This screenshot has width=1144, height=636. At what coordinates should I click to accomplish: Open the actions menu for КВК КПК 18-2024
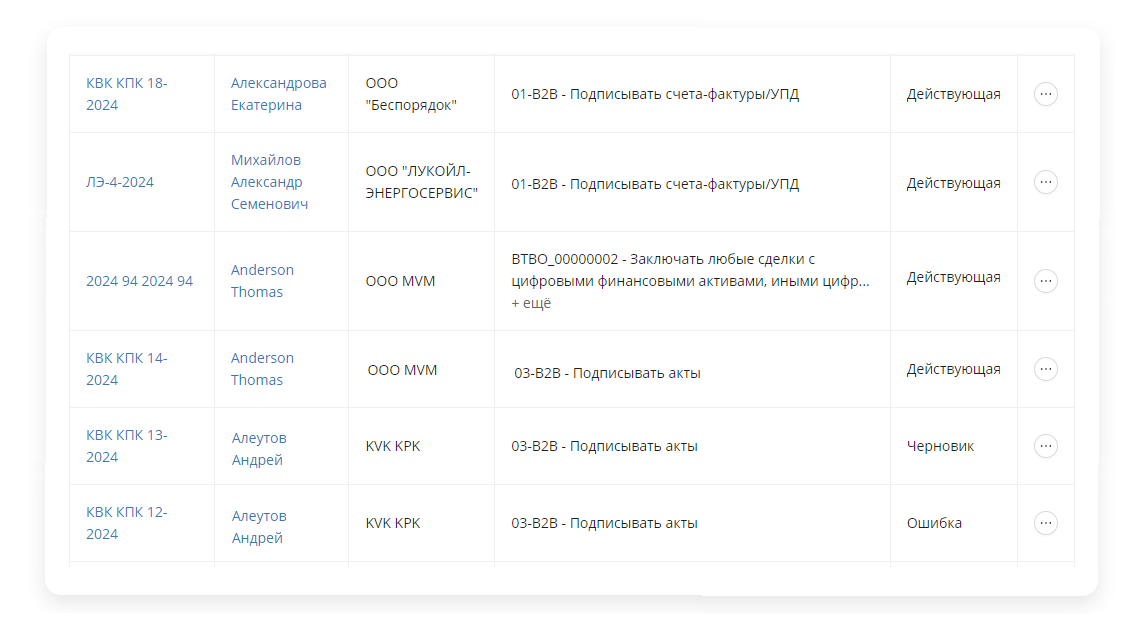tap(1045, 94)
